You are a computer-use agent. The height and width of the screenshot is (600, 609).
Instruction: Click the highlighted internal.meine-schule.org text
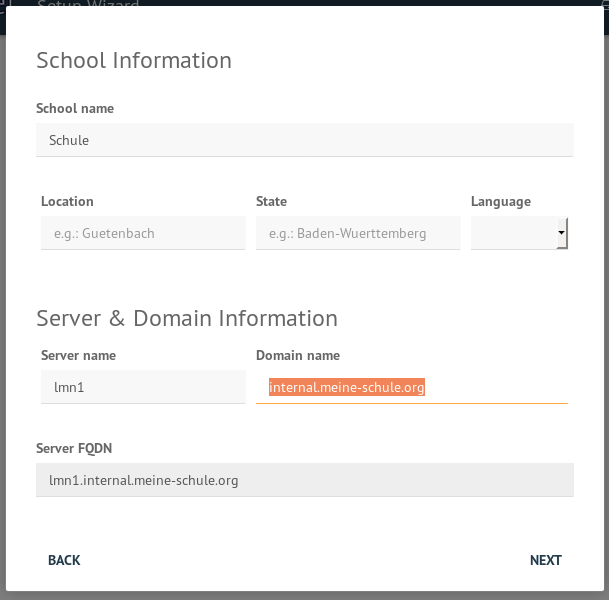(346, 388)
